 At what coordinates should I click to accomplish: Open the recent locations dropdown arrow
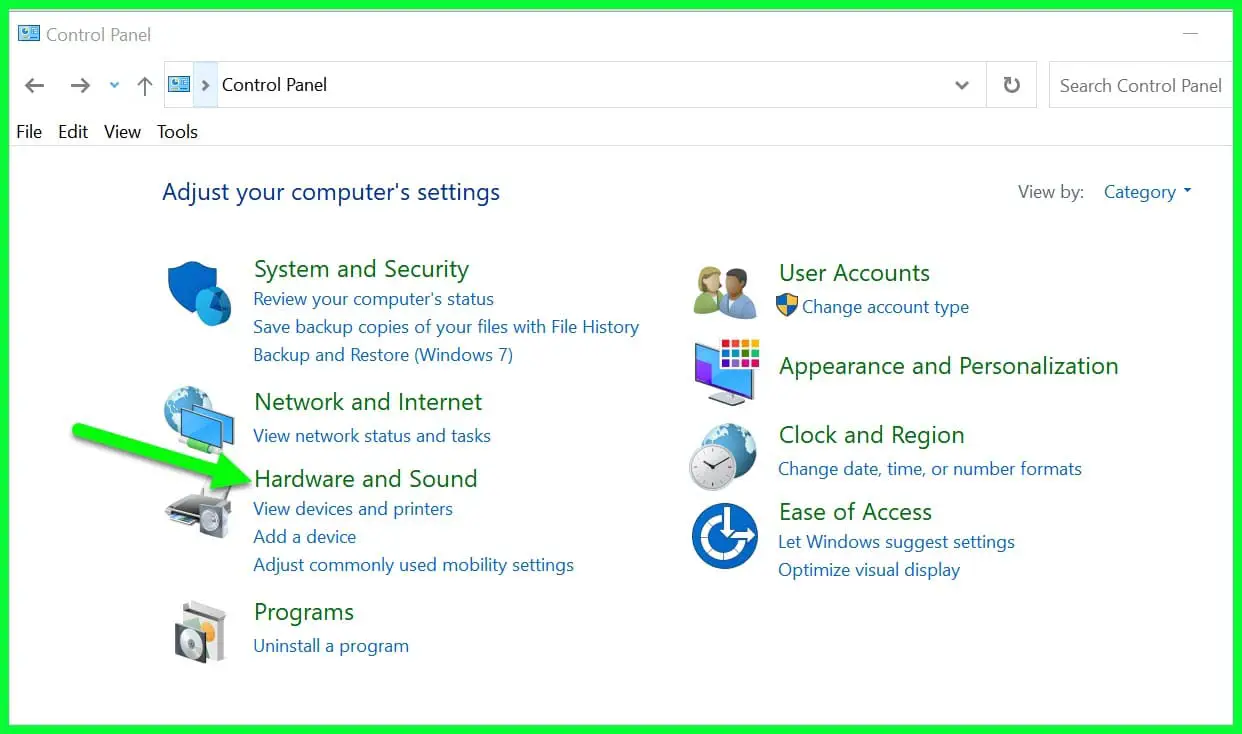pyautogui.click(x=114, y=86)
